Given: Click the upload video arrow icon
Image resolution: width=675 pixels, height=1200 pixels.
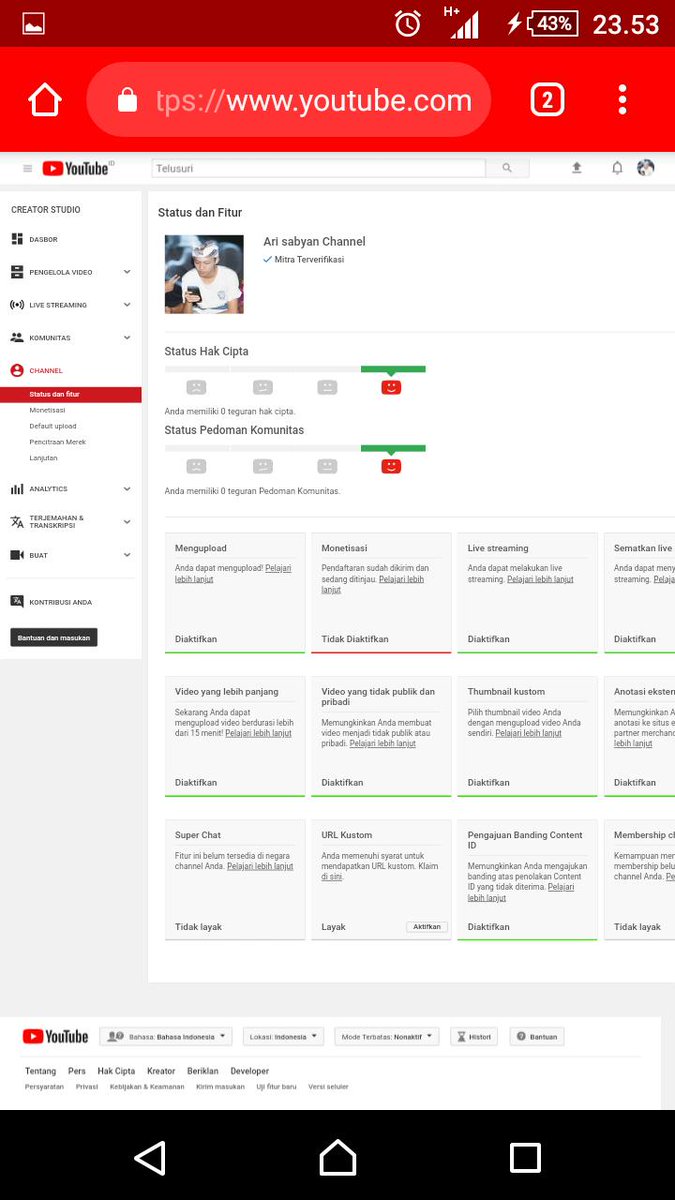Looking at the screenshot, I should (x=577, y=168).
